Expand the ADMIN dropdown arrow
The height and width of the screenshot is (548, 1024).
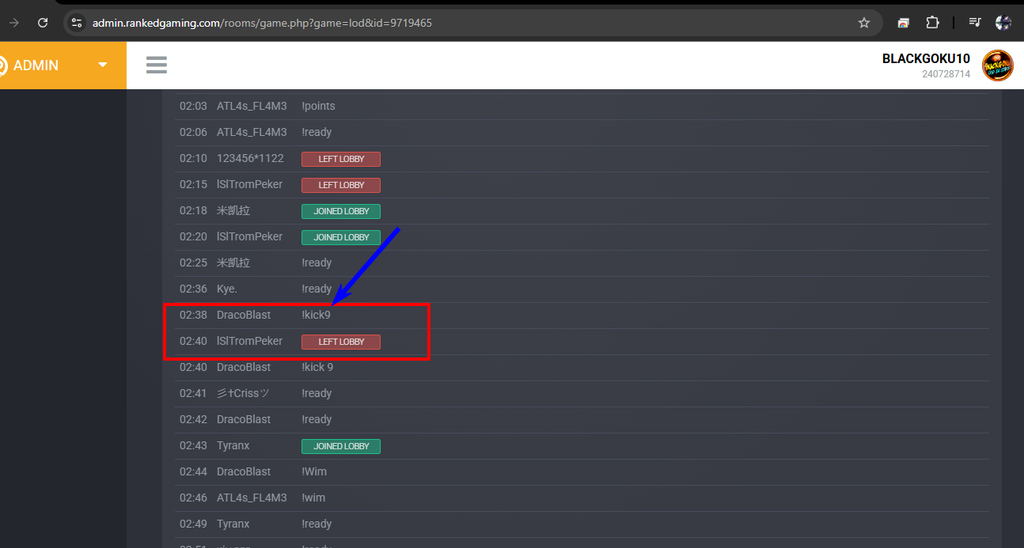point(103,65)
